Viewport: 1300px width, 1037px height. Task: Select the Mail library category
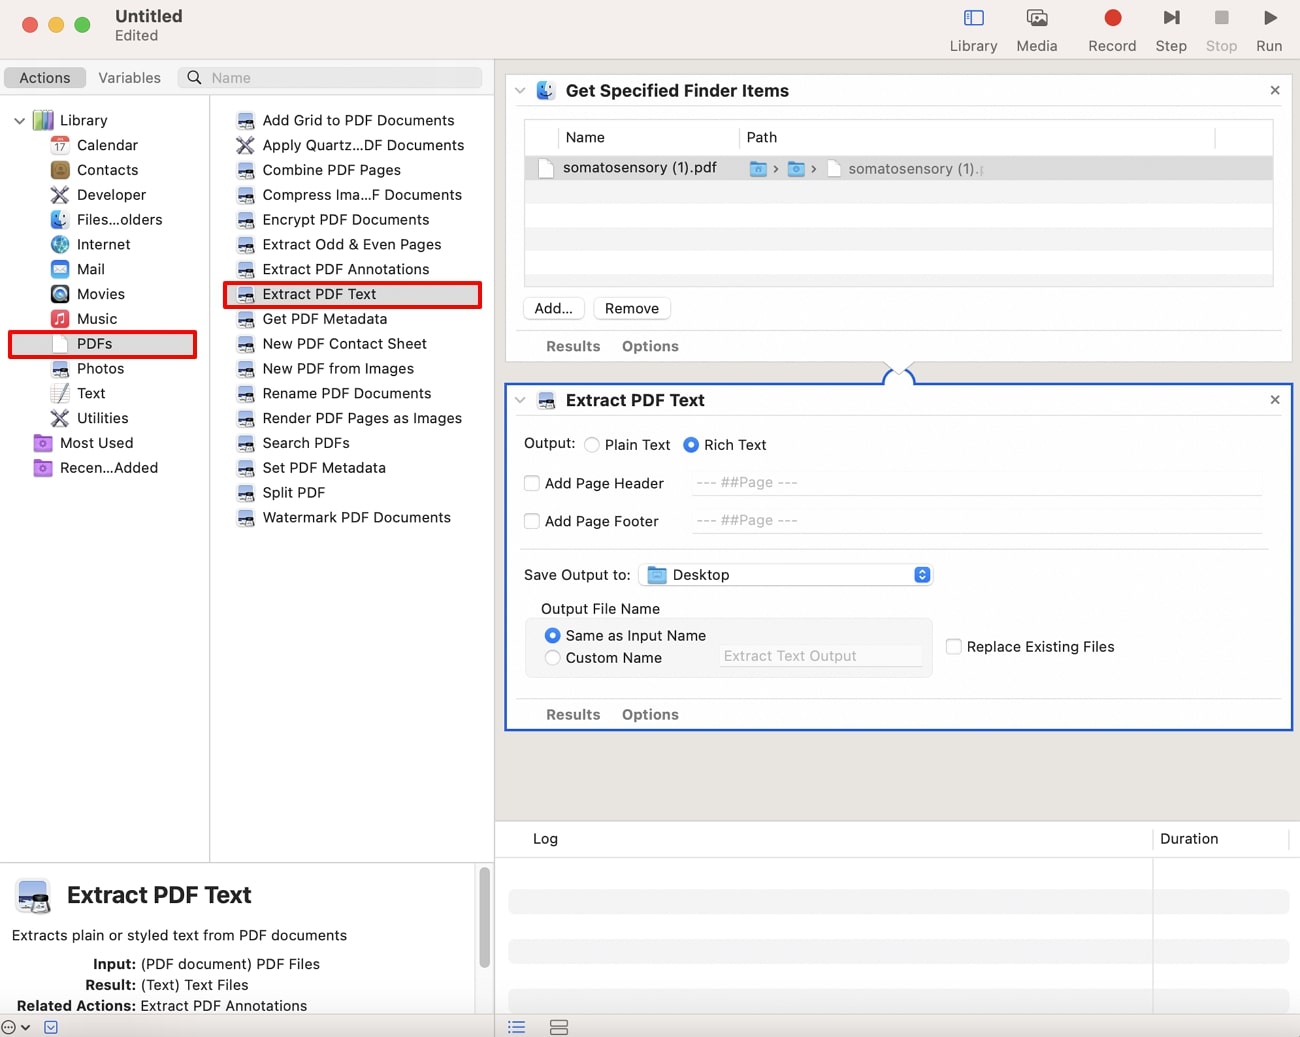(x=90, y=270)
